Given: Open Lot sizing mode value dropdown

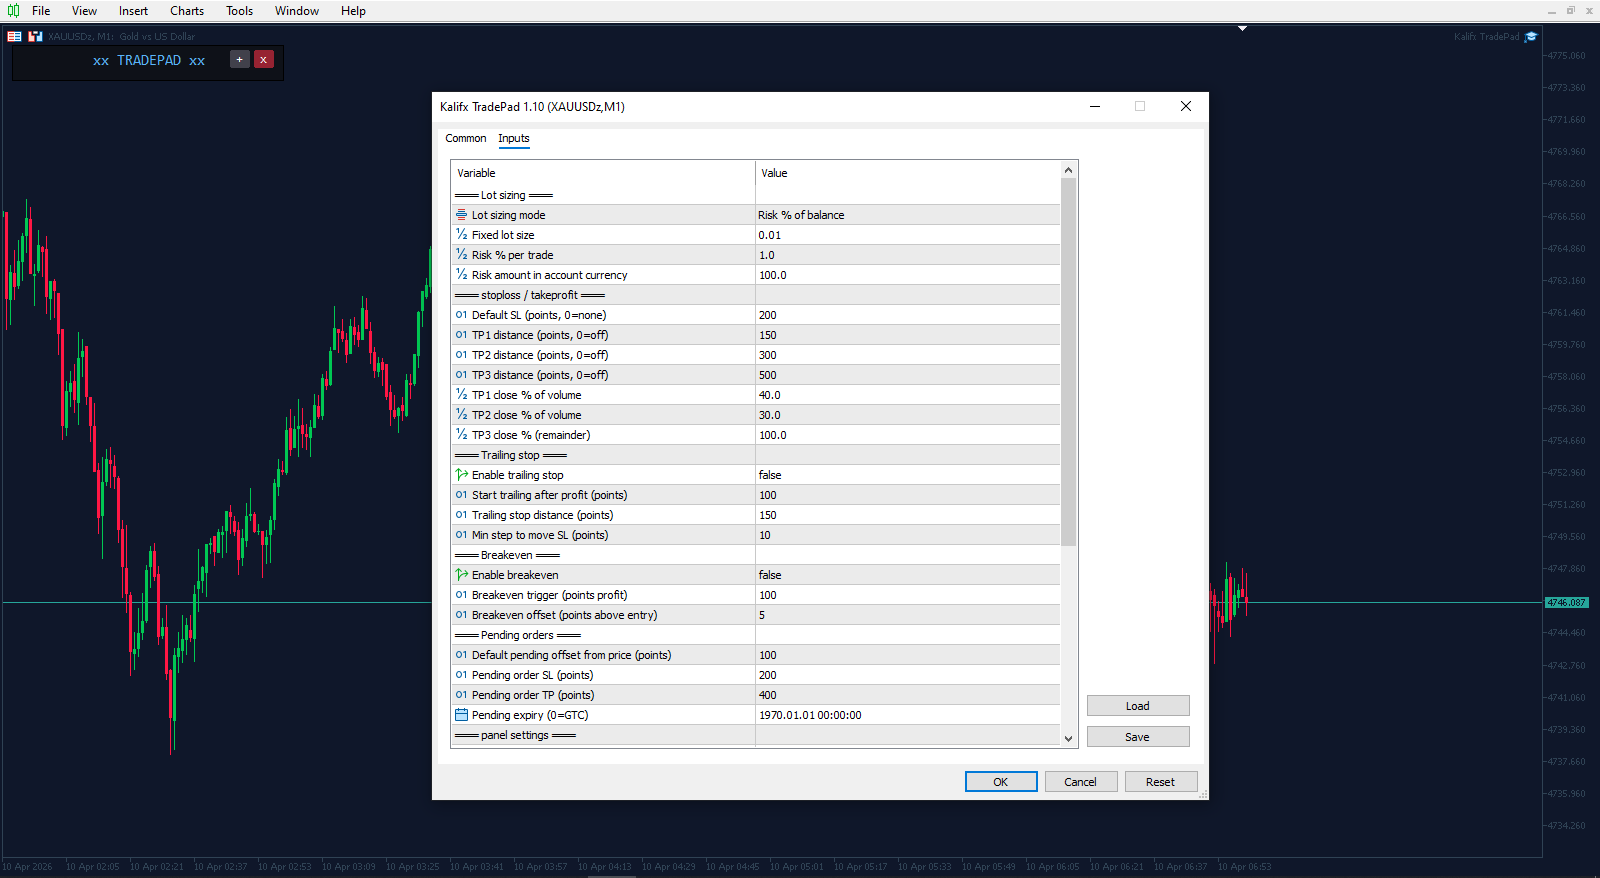Looking at the screenshot, I should [x=907, y=215].
